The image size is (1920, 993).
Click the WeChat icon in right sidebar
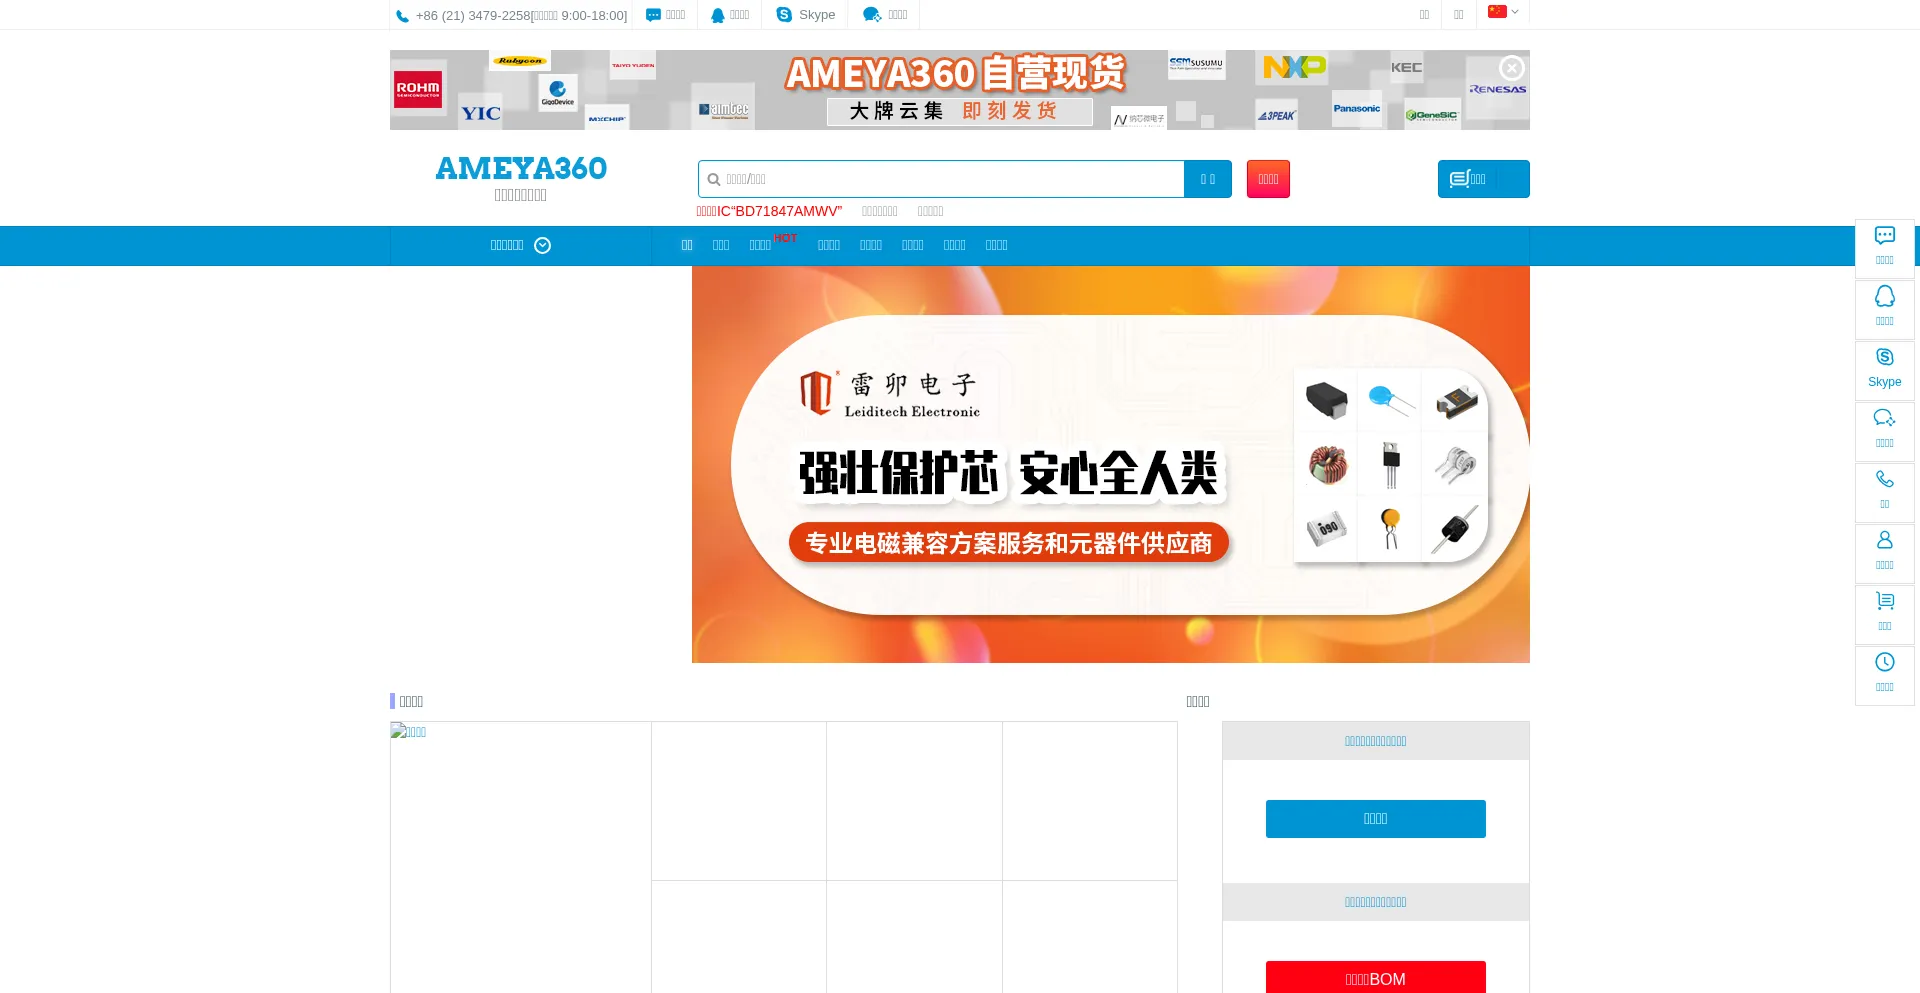[x=1884, y=418]
